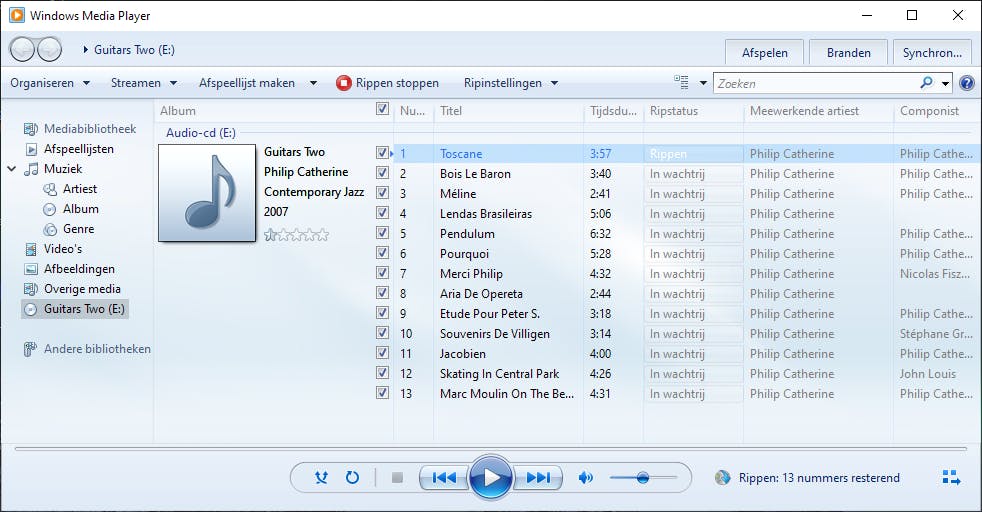
Task: Open Andere bibliotheken icon
Action: click(x=30, y=349)
